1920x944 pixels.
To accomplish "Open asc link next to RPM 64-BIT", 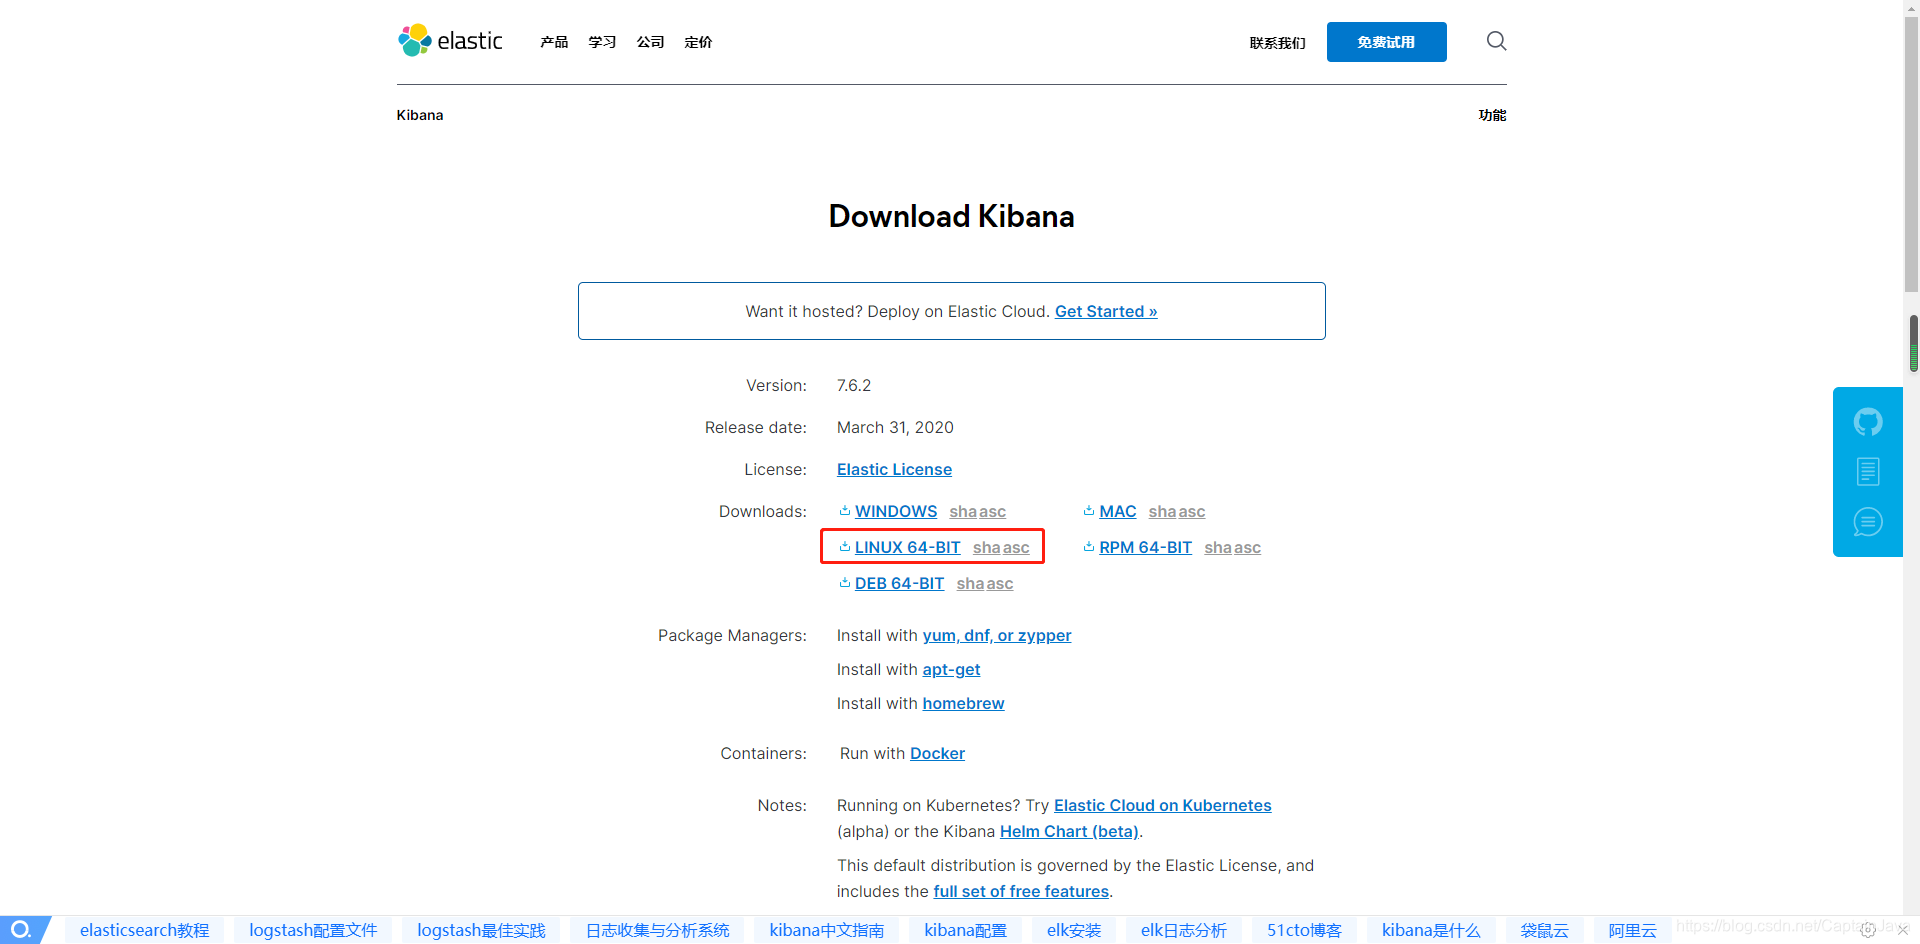I will [x=1247, y=547].
